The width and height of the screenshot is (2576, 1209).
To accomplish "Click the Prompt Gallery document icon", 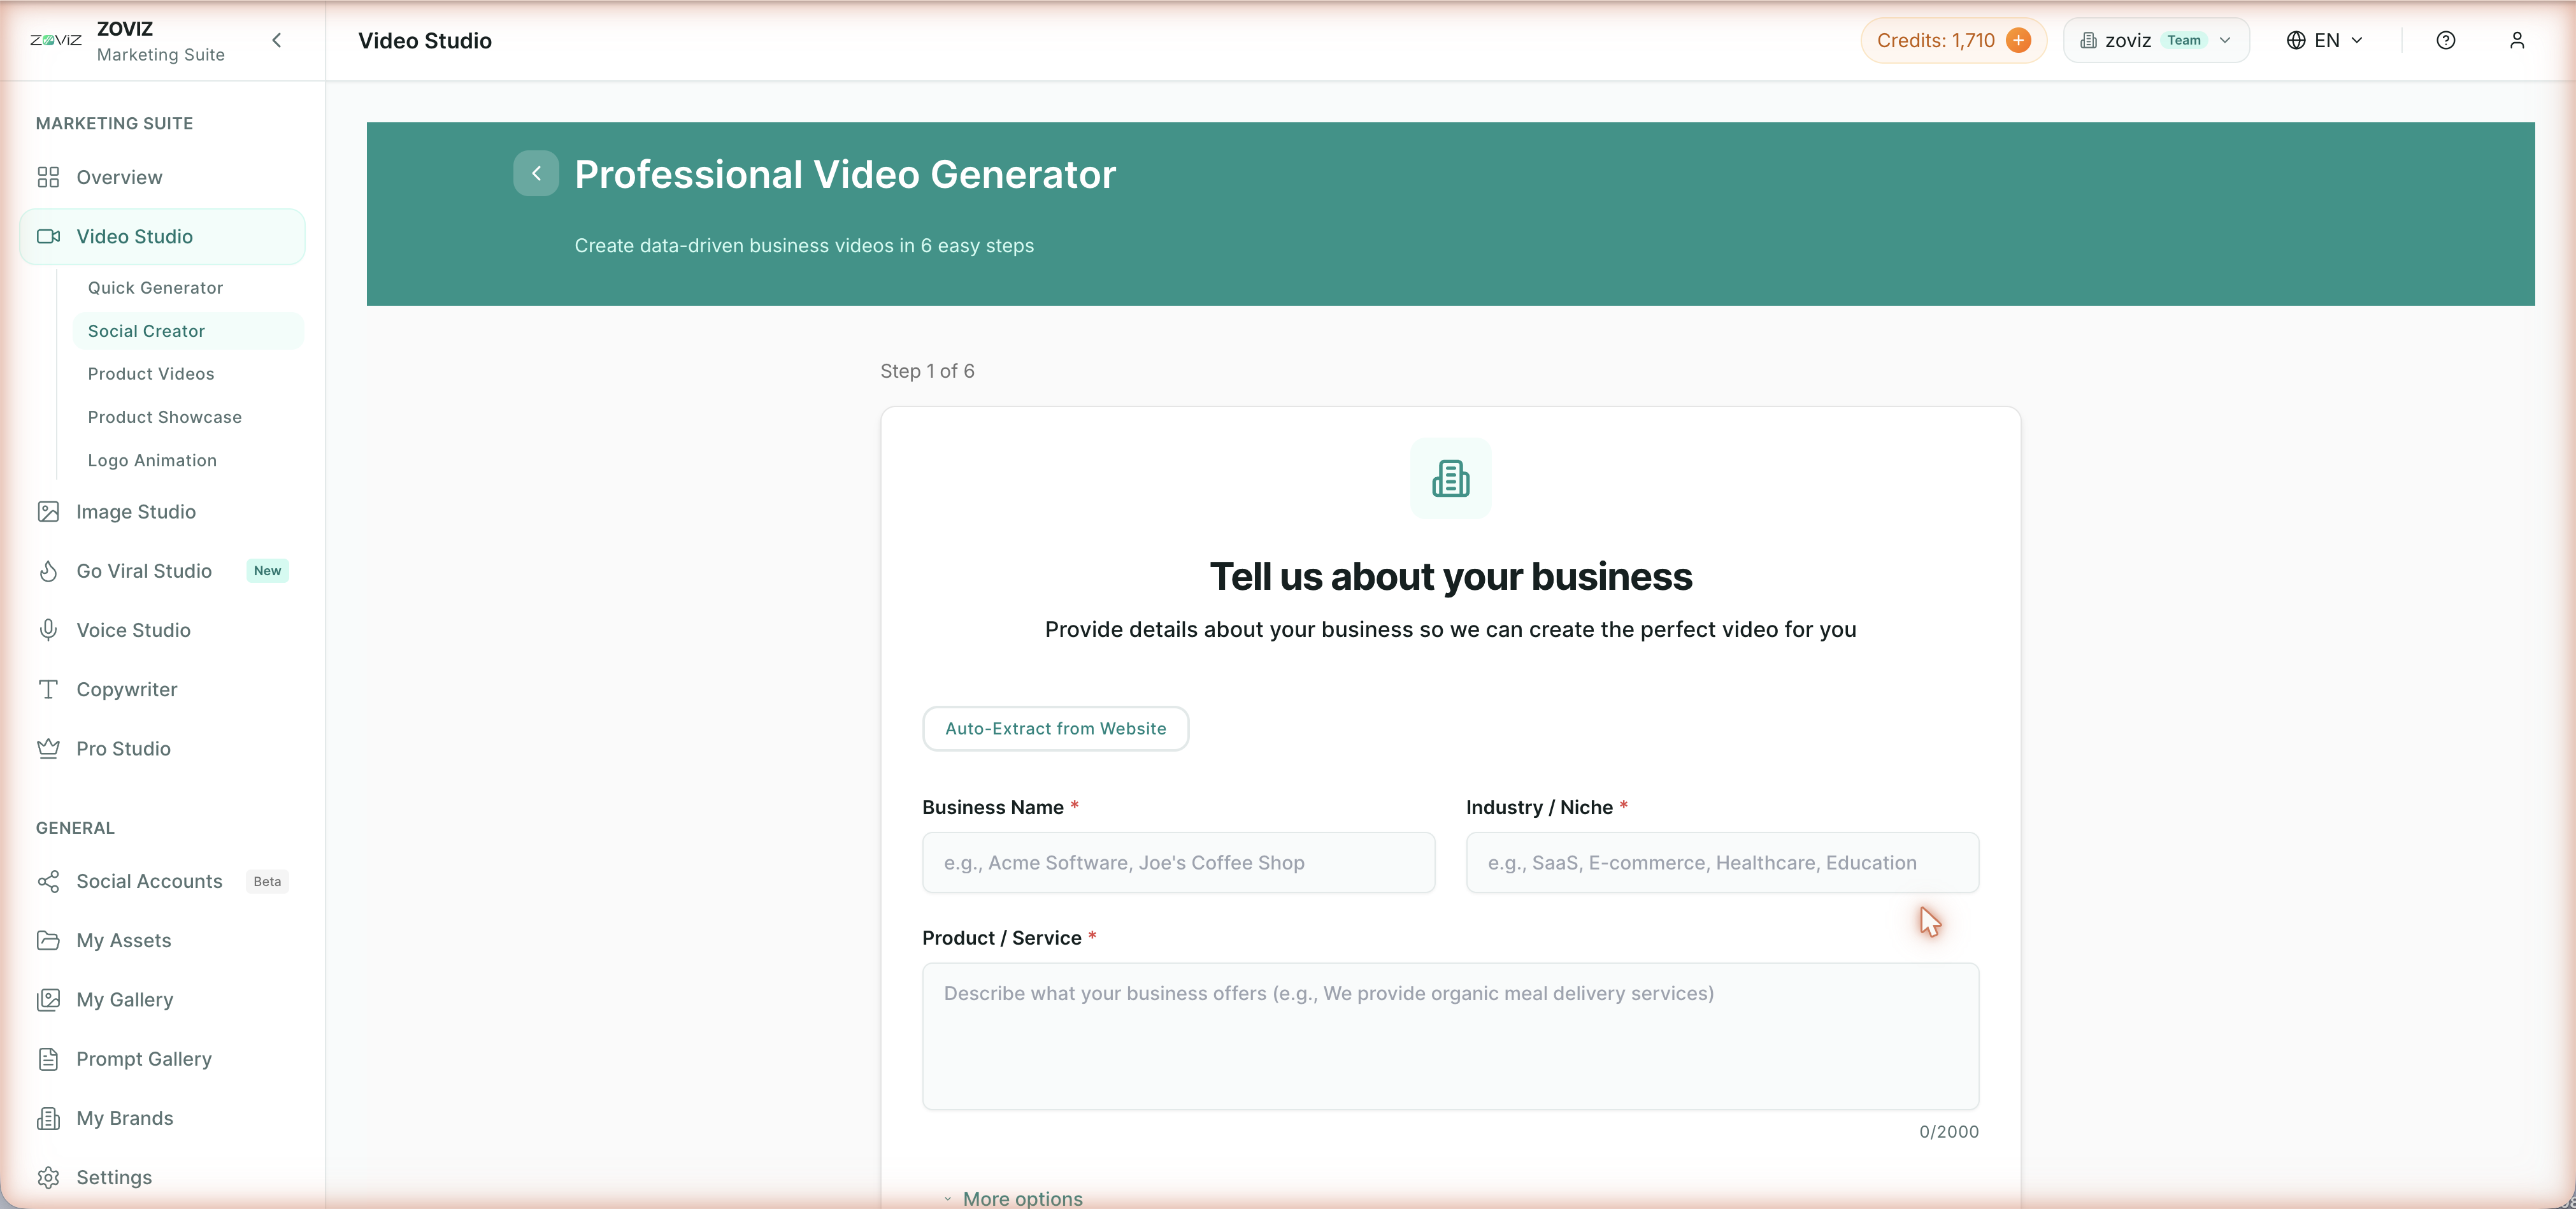I will (48, 1059).
